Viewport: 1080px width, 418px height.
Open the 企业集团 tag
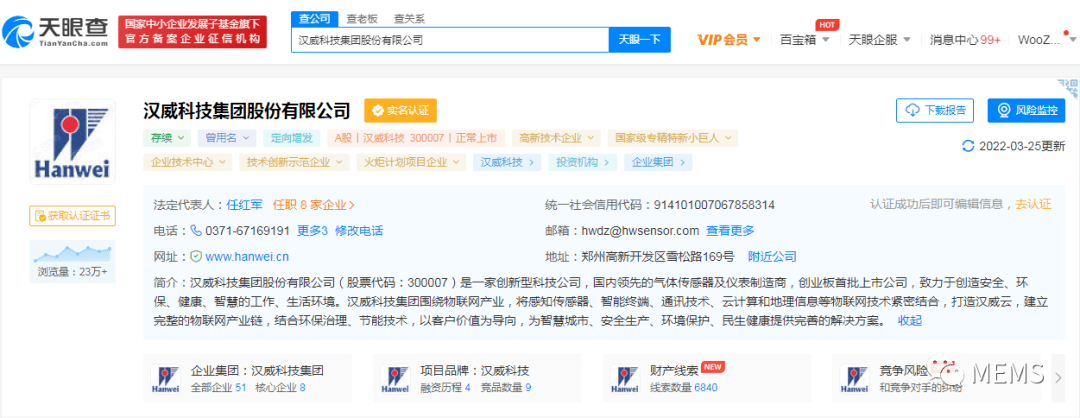(658, 163)
